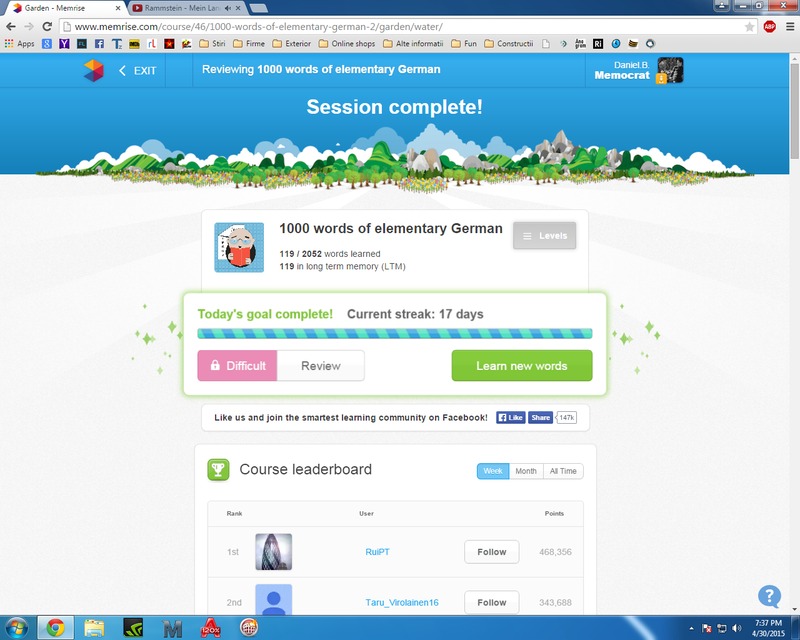
Task: Click Chrome in the taskbar
Action: [55, 628]
